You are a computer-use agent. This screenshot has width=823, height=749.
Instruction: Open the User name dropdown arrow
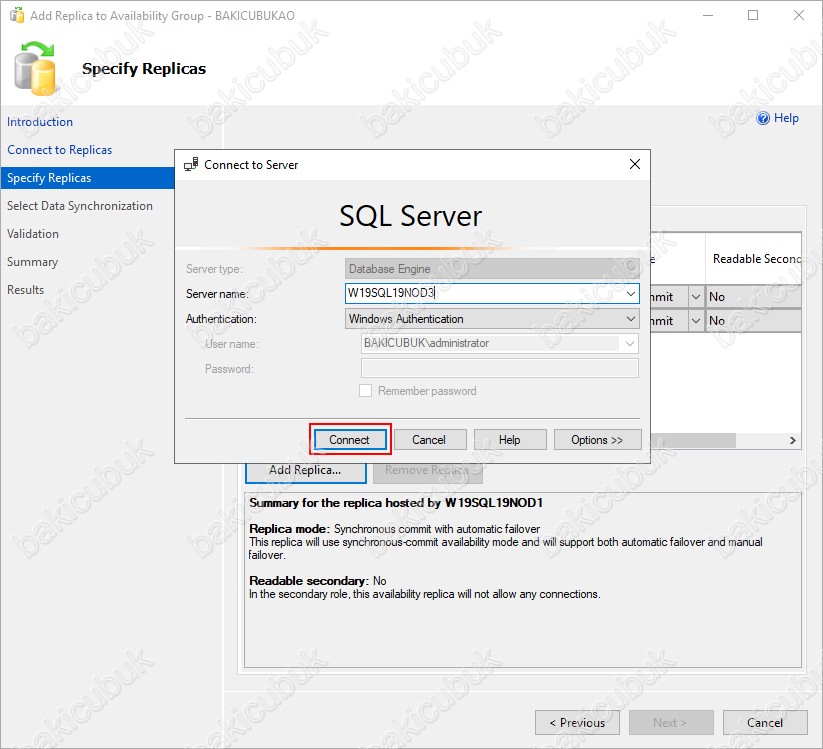[630, 344]
